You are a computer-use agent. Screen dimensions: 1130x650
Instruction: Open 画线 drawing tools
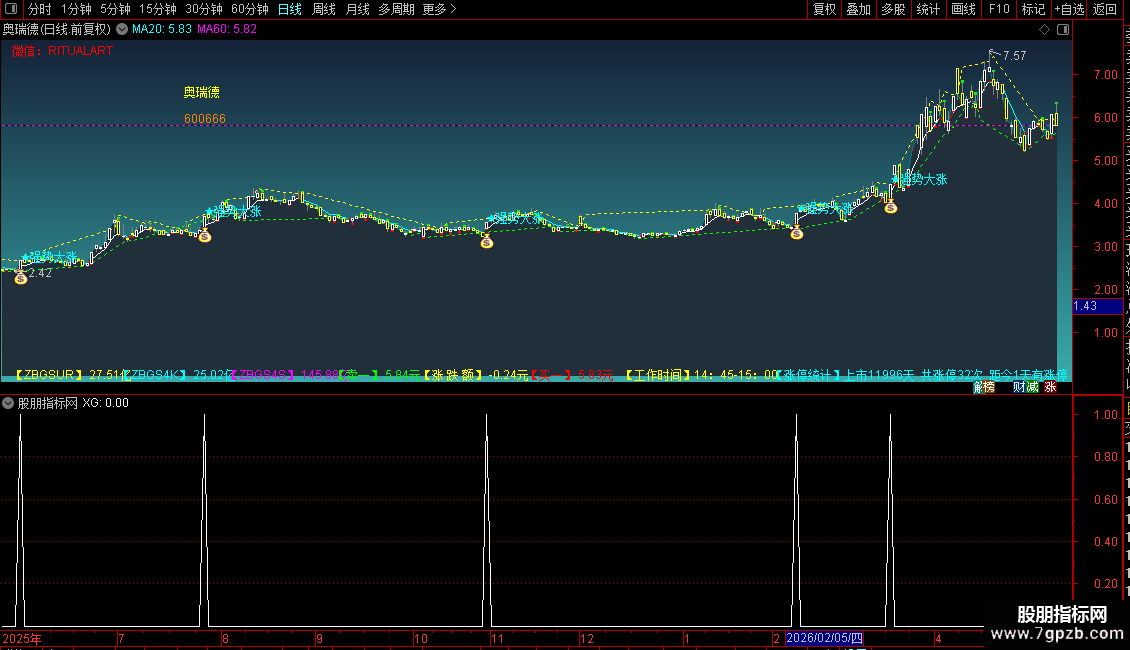pyautogui.click(x=964, y=9)
